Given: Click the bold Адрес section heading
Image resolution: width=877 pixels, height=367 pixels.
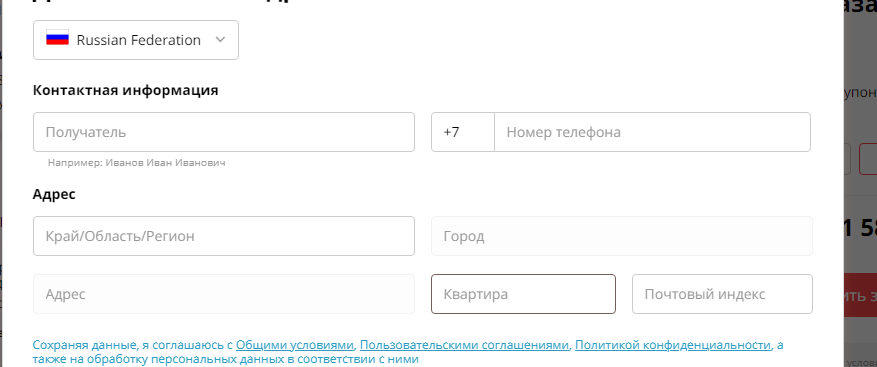Looking at the screenshot, I should pos(54,194).
